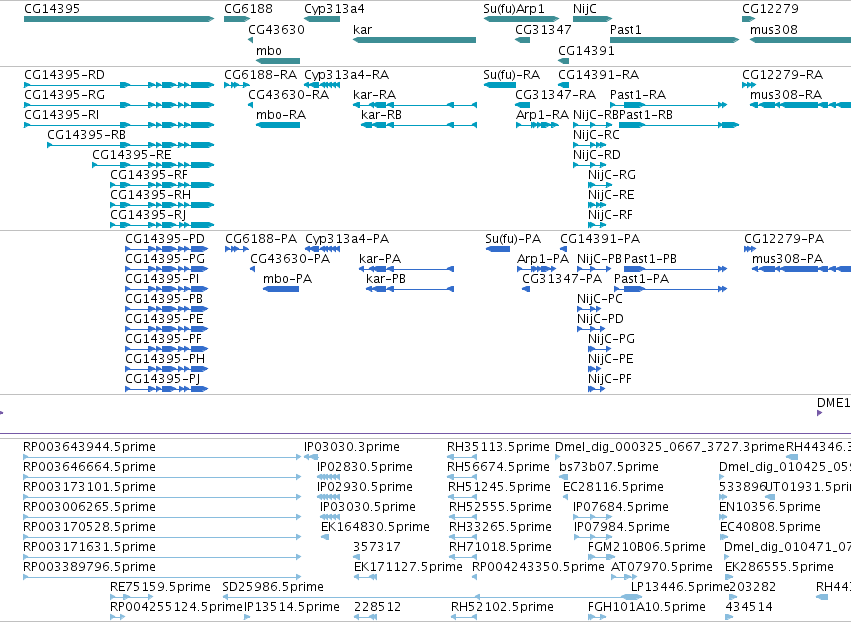Click protein kar-PB
This screenshot has height=622, width=851.
coord(386,279)
